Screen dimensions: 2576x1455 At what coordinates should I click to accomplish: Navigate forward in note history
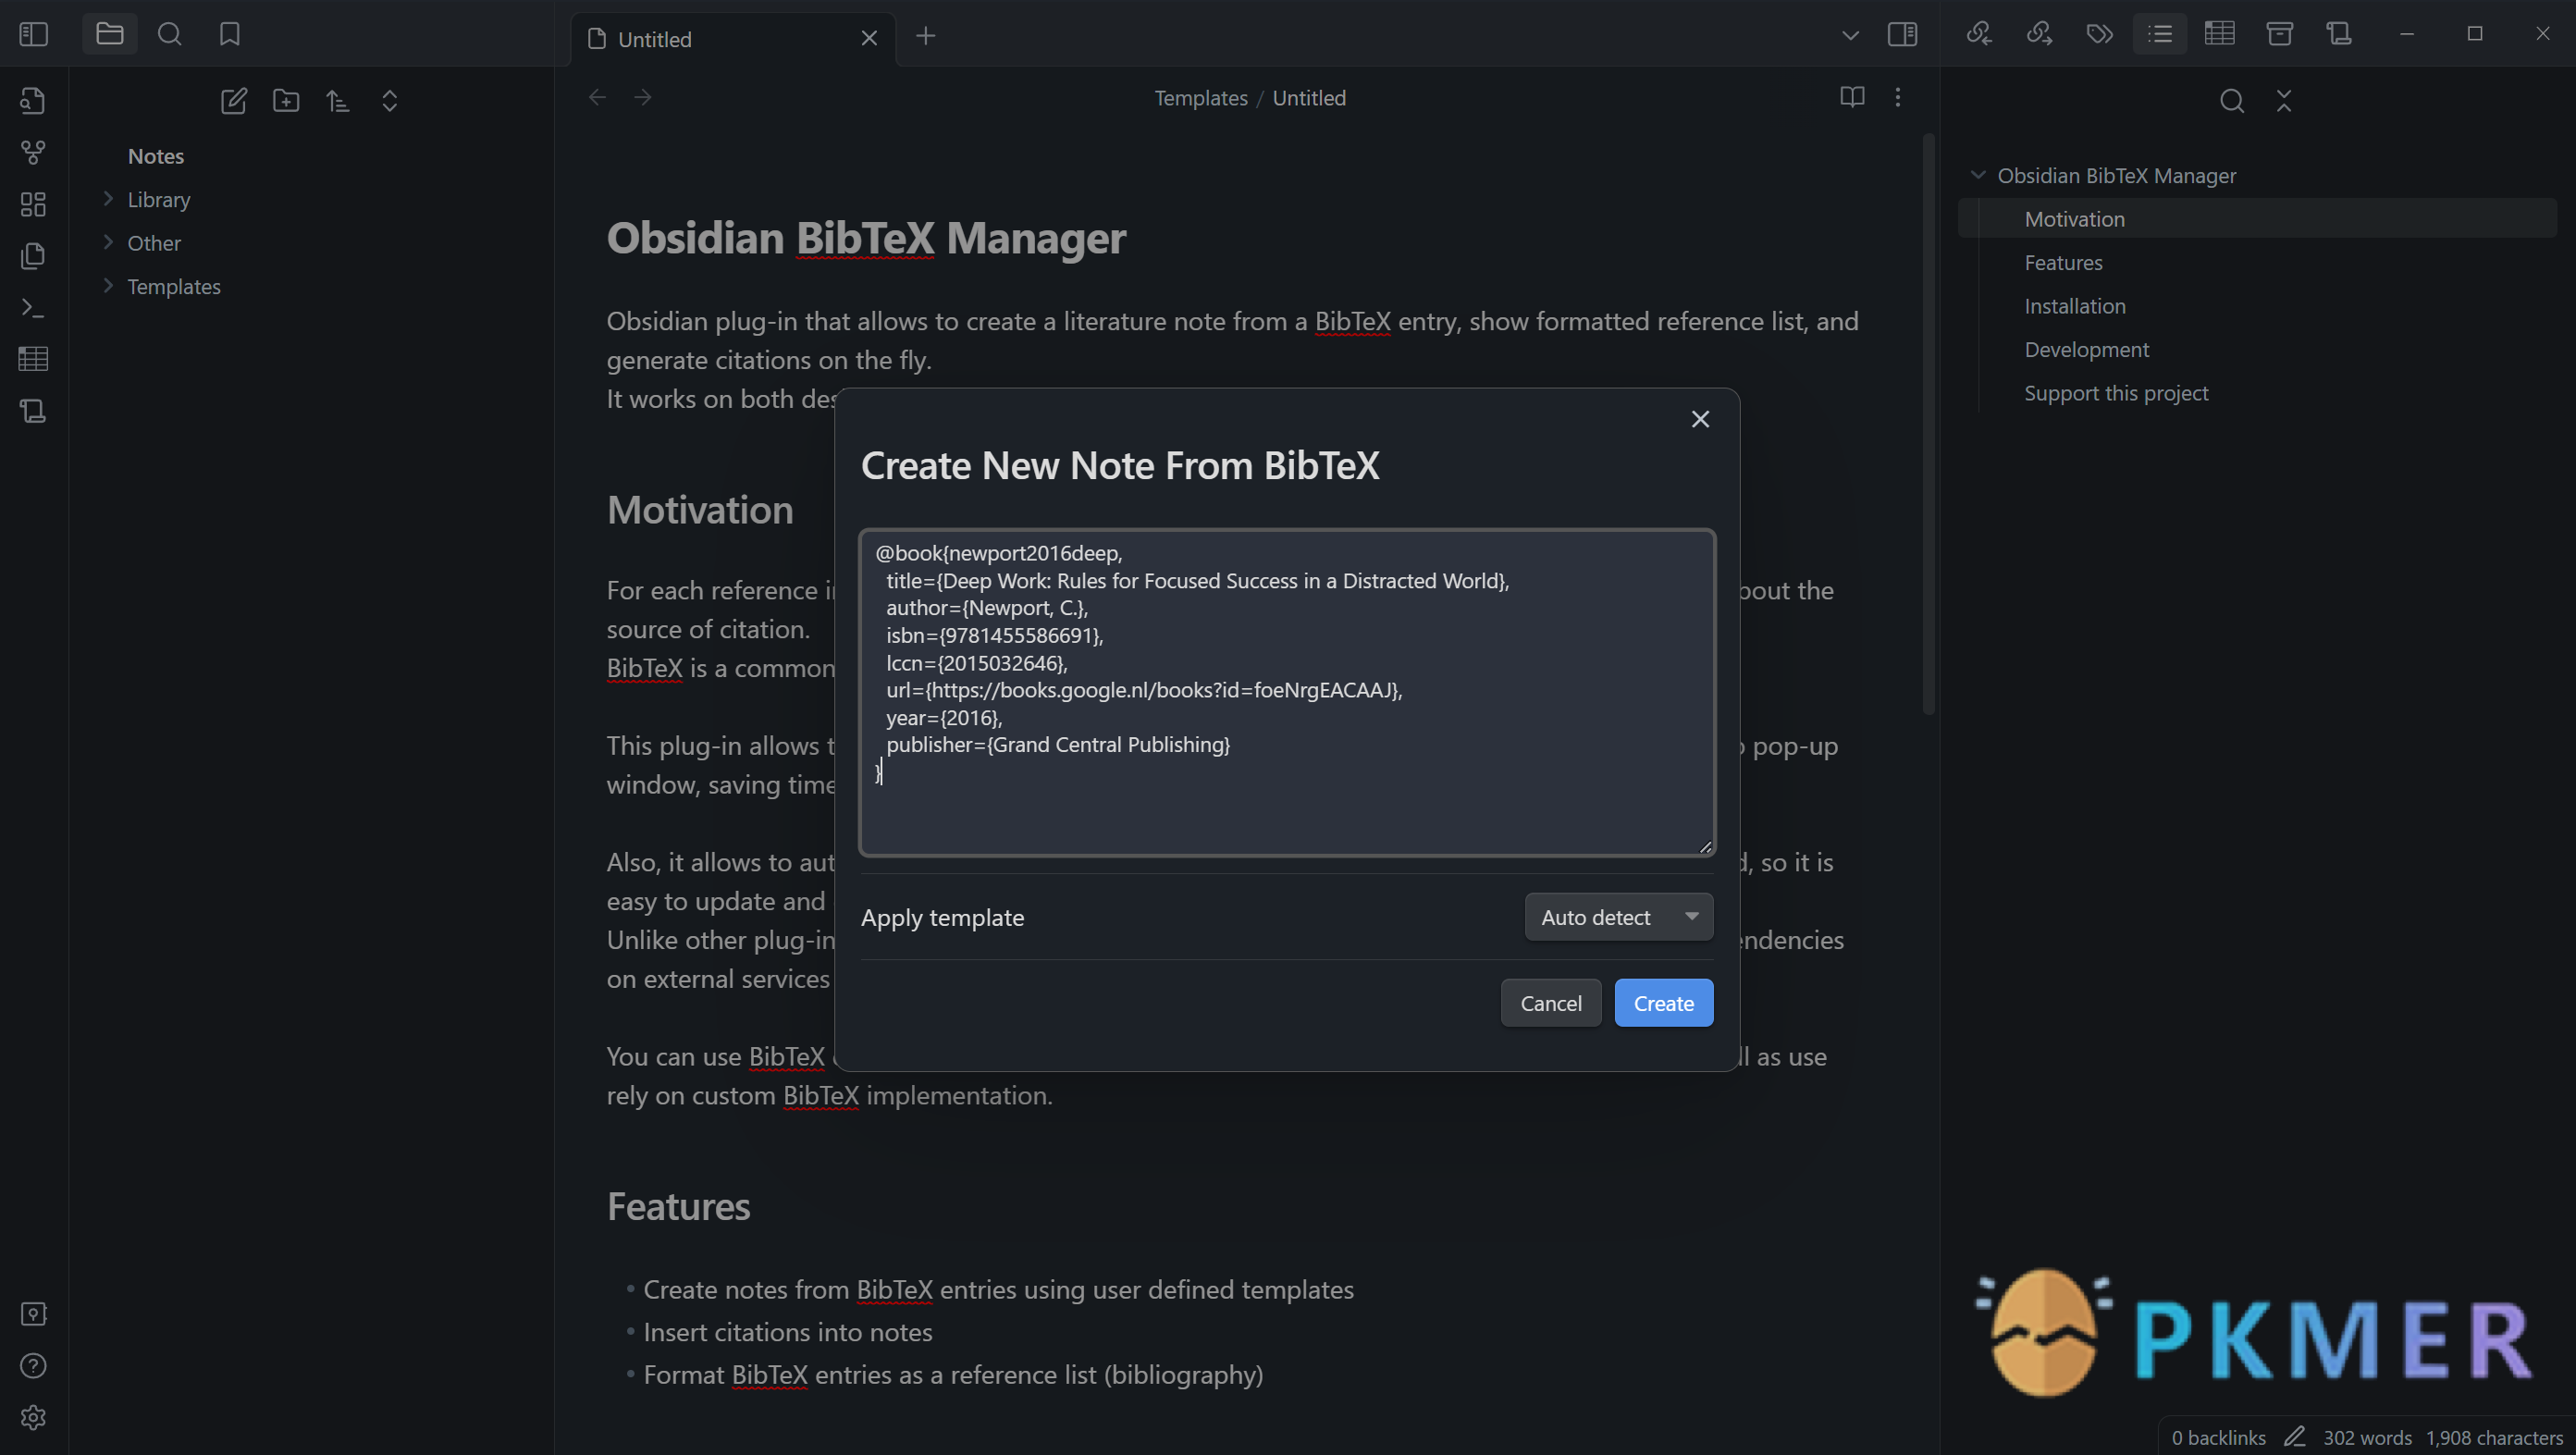point(643,97)
